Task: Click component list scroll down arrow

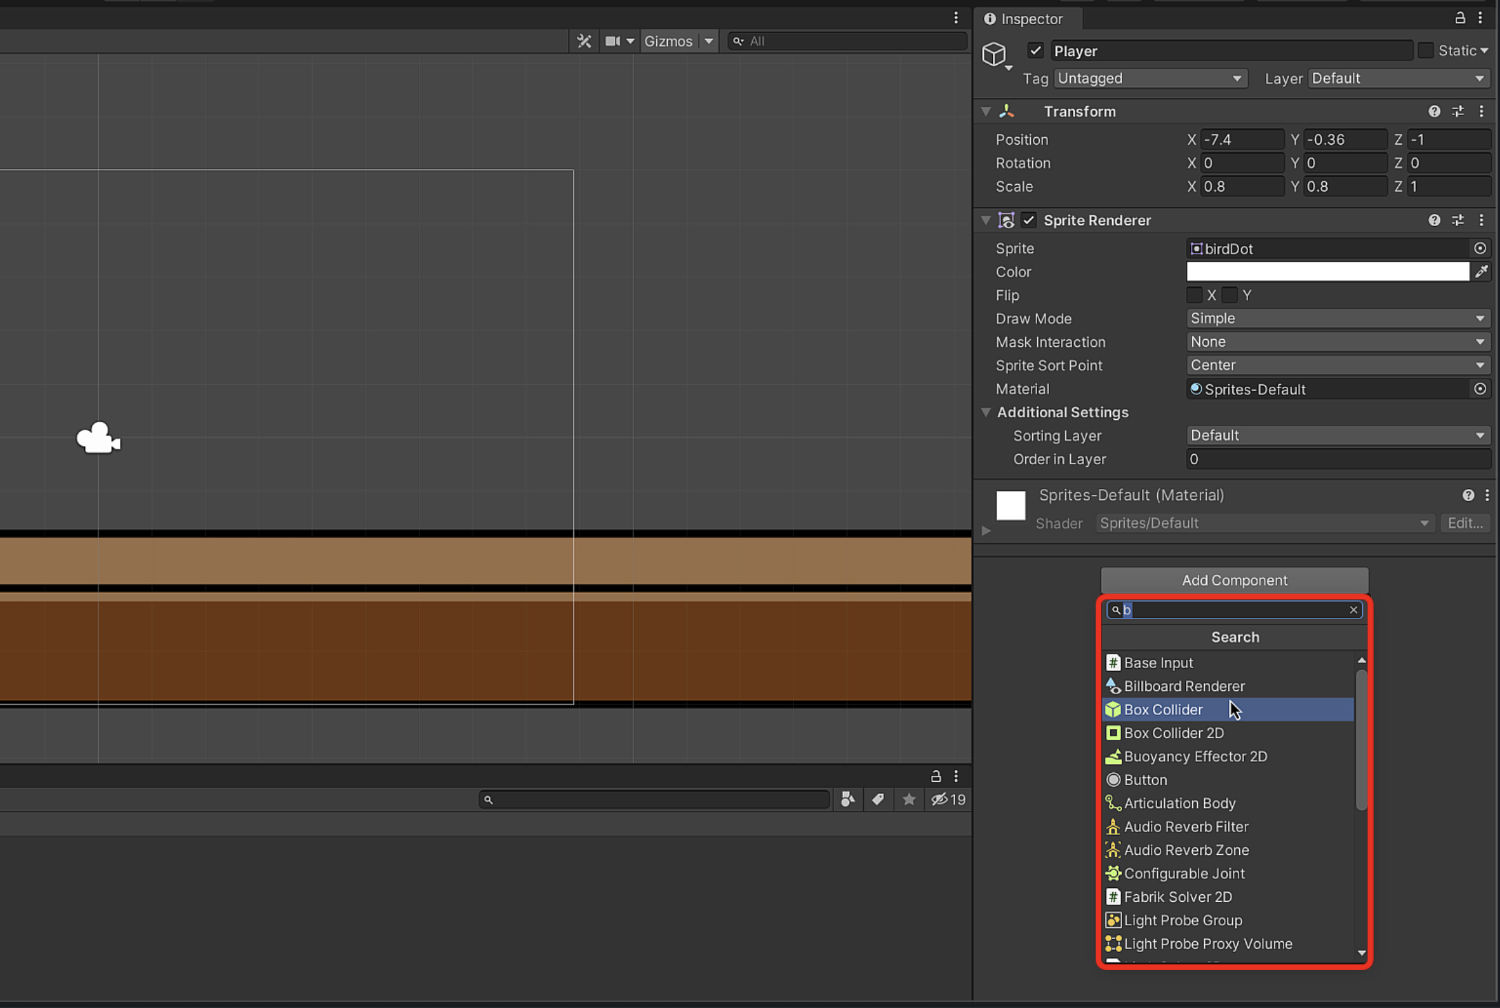Action: [x=1361, y=954]
